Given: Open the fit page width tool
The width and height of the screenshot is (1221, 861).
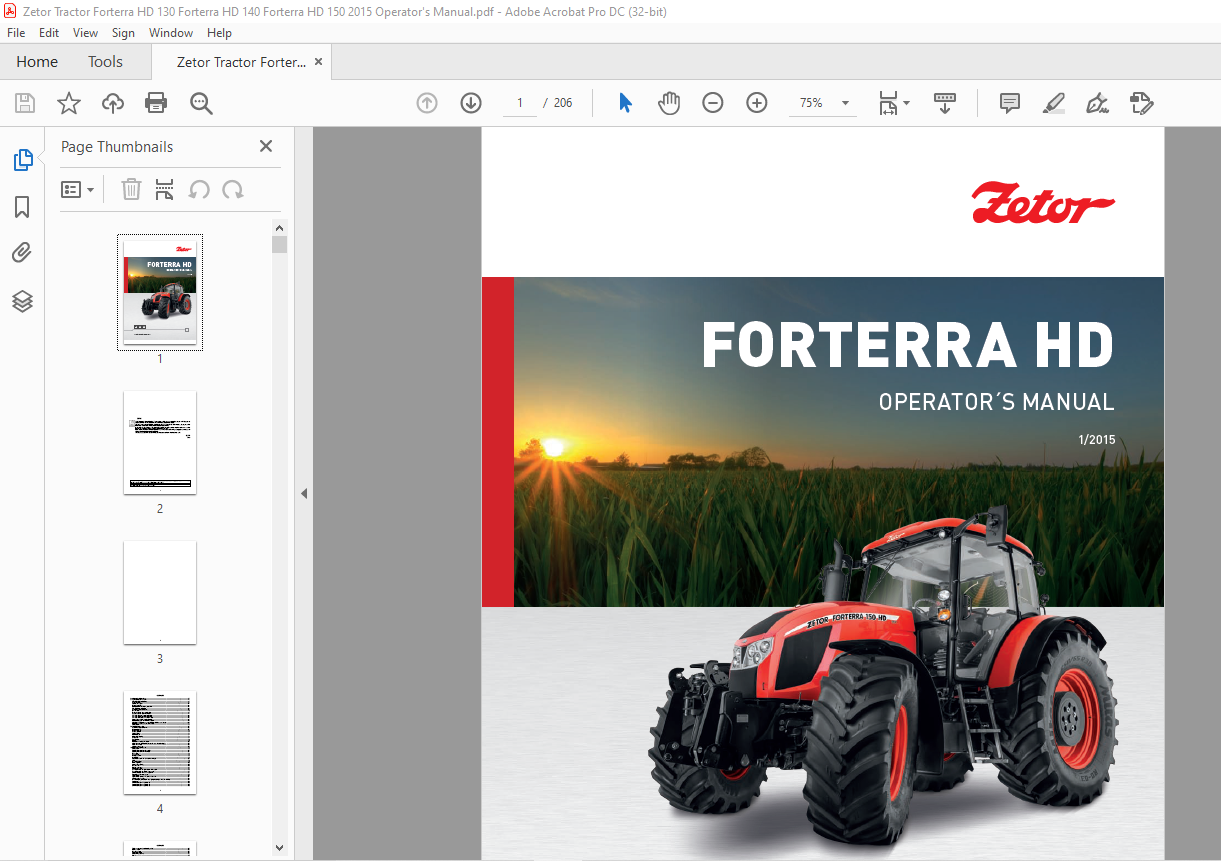Looking at the screenshot, I should coord(888,103).
